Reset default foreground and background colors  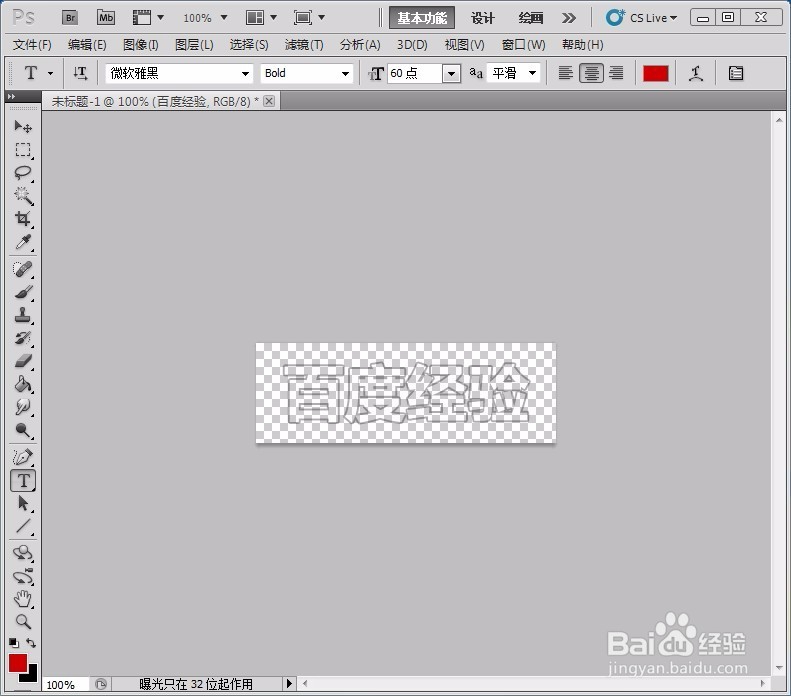(14, 643)
